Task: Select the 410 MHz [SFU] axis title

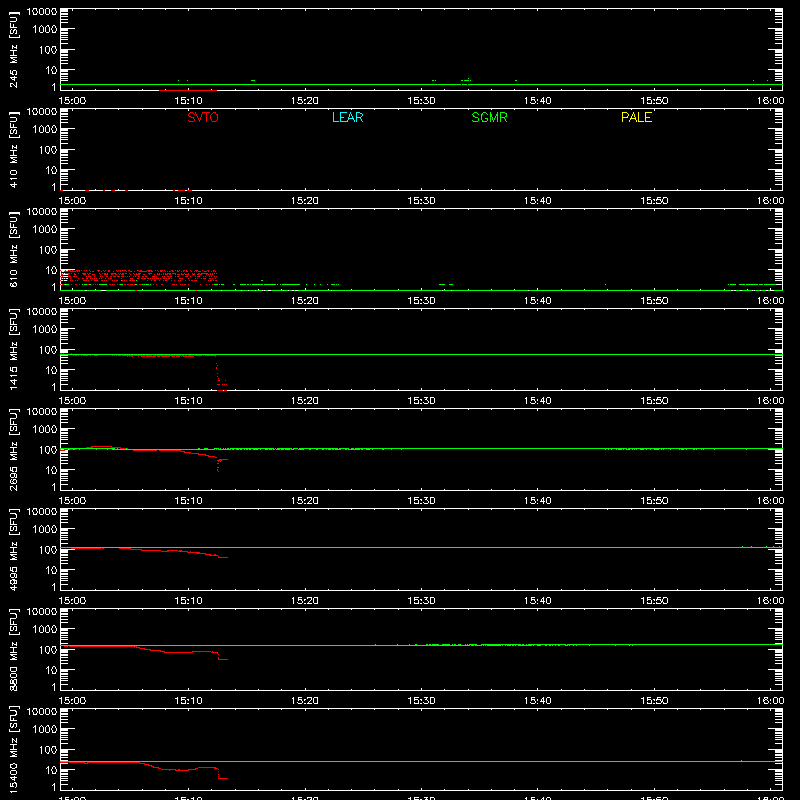Action: pyautogui.click(x=13, y=149)
